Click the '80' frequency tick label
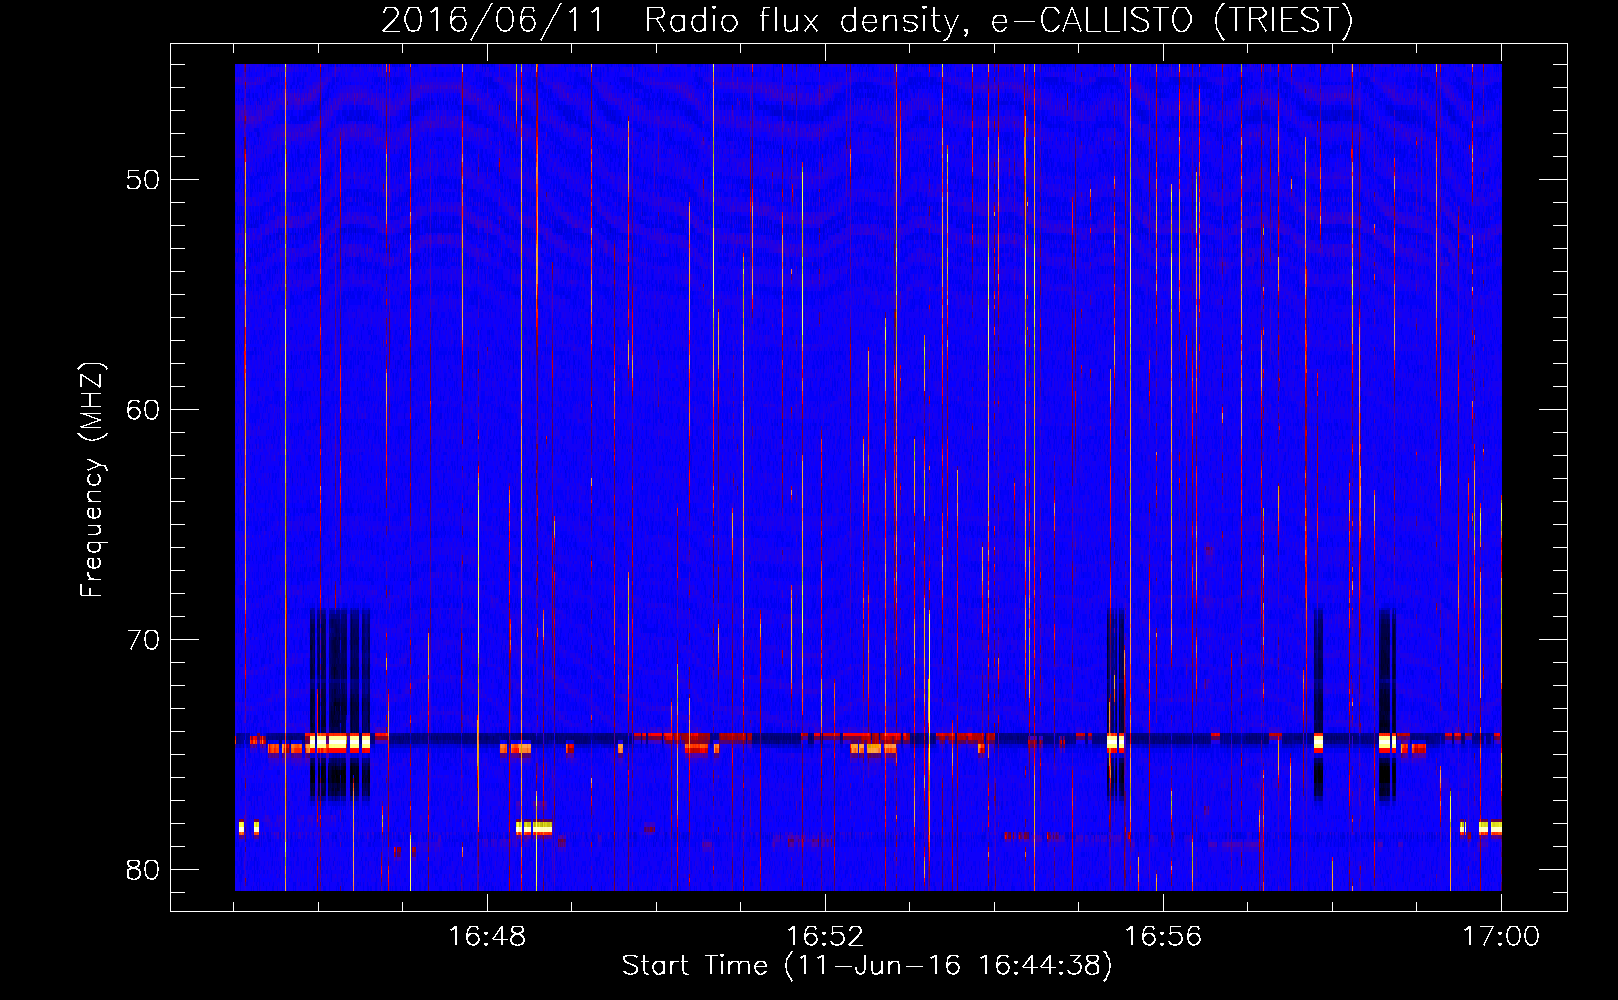The height and width of the screenshot is (1000, 1618). click(143, 870)
